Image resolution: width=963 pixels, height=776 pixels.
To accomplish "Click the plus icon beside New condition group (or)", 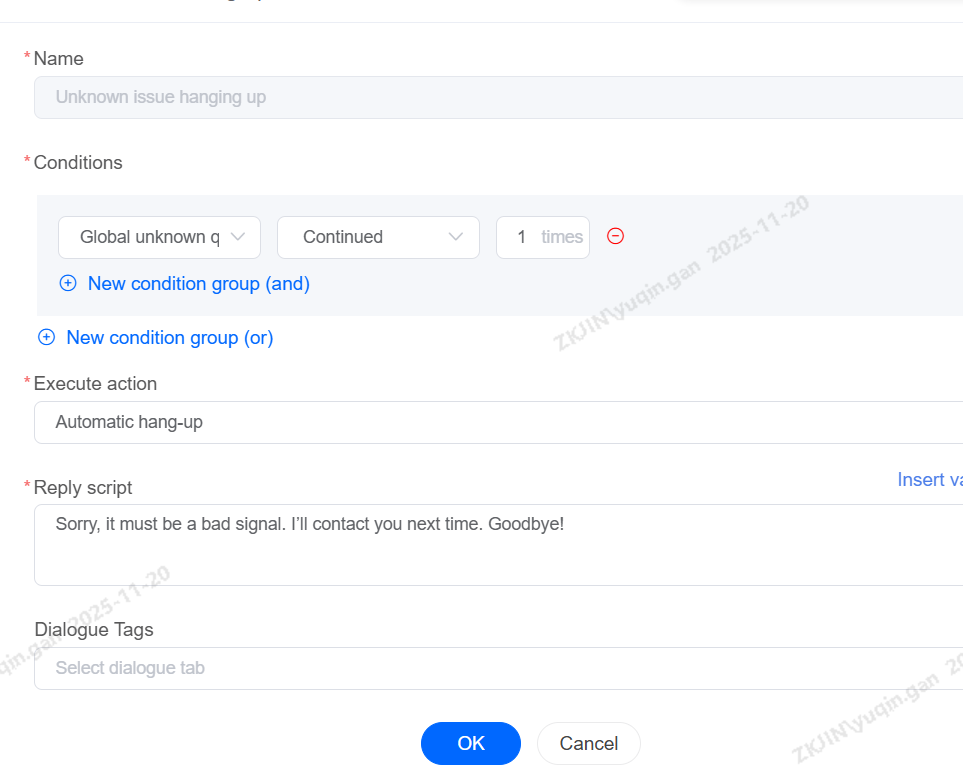I will pos(46,338).
